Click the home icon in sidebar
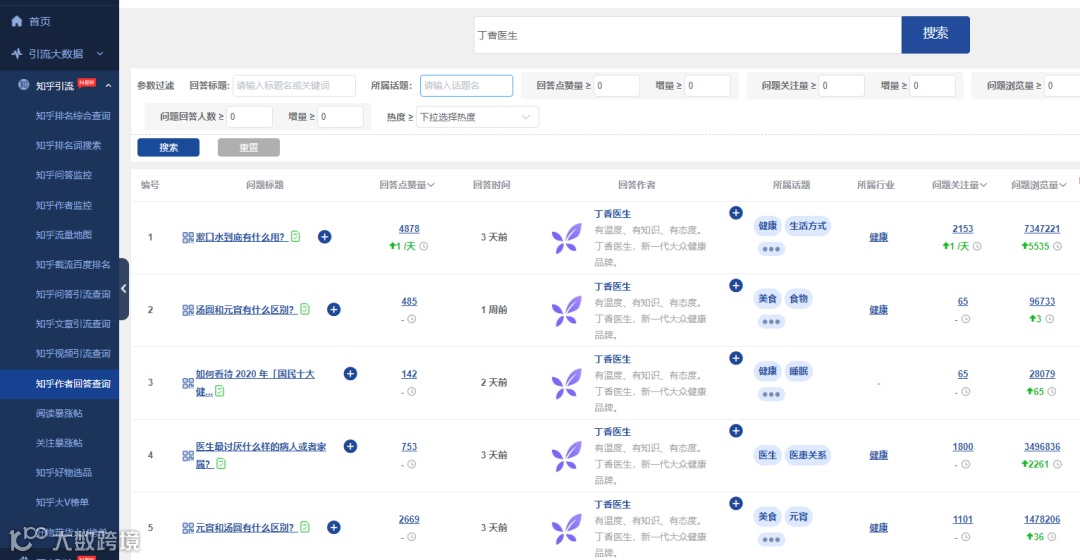Screen dimensions: 1080x560 (17, 21)
